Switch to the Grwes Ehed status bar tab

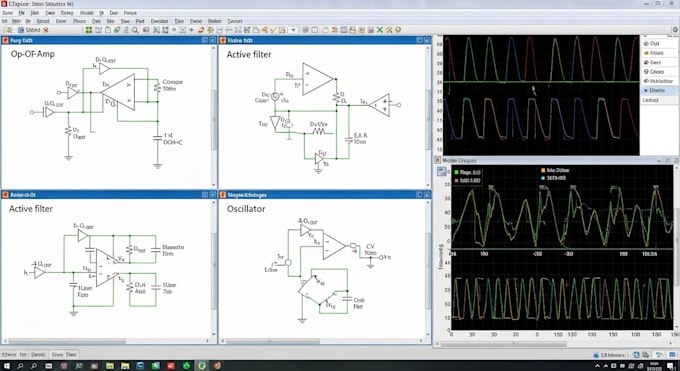(x=64, y=355)
